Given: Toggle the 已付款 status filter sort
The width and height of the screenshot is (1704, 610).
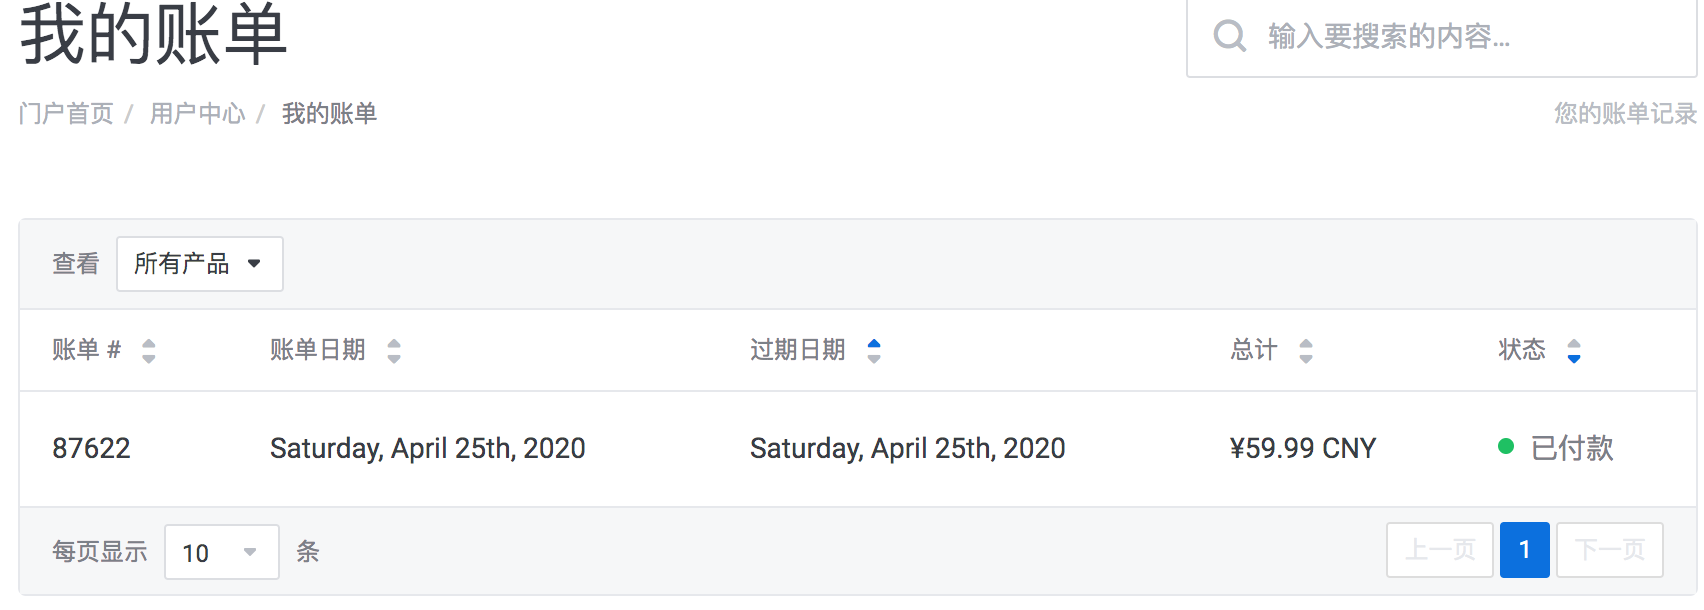Looking at the screenshot, I should [x=1574, y=350].
